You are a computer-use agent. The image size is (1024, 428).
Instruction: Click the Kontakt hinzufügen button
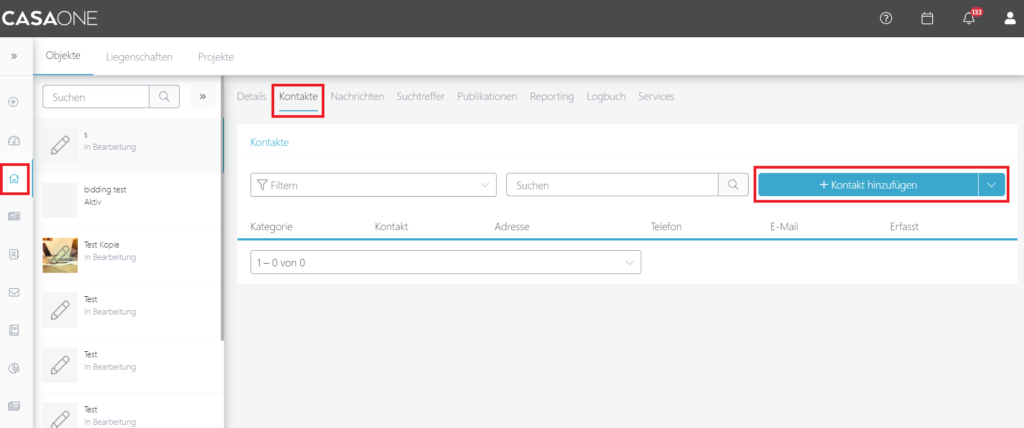tap(867, 185)
